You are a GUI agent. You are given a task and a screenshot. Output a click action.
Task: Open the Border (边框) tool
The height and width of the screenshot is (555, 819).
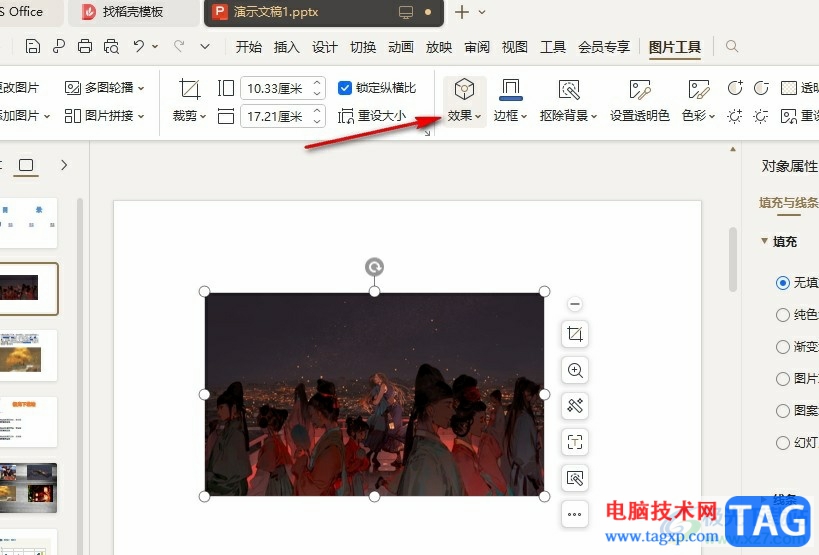pyautogui.click(x=511, y=101)
